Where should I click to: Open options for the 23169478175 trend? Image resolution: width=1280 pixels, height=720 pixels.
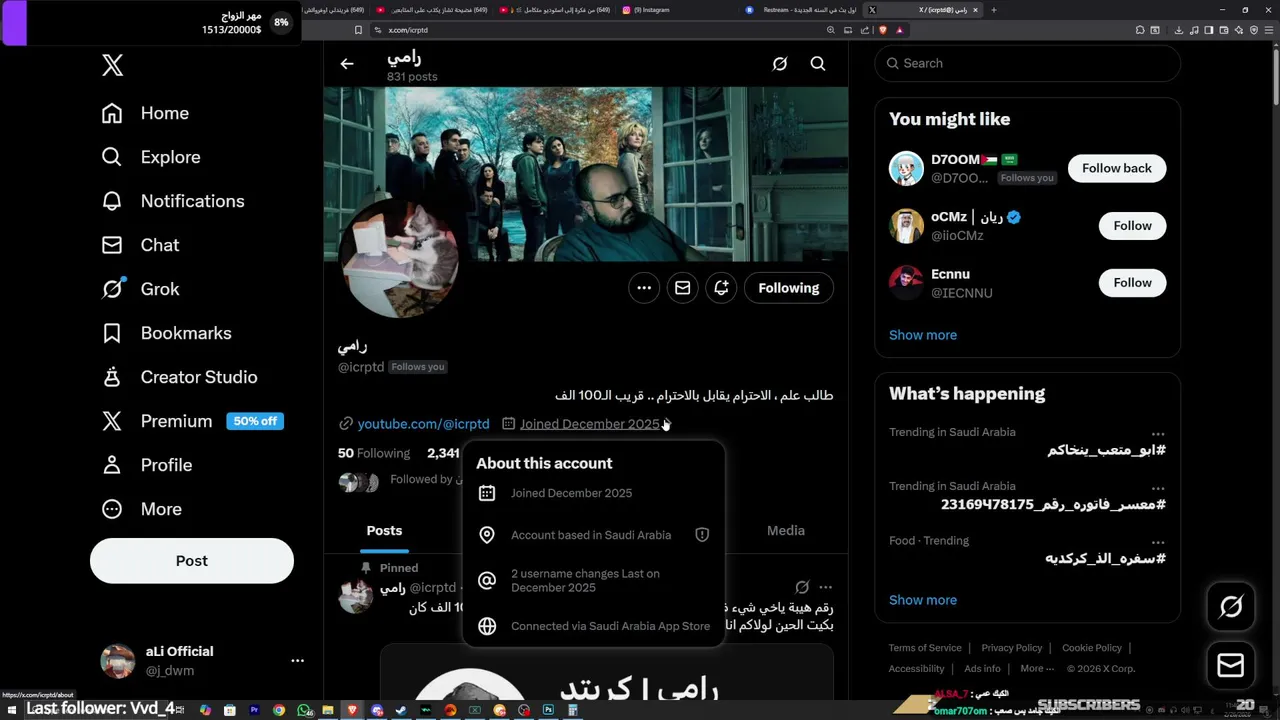point(1158,488)
